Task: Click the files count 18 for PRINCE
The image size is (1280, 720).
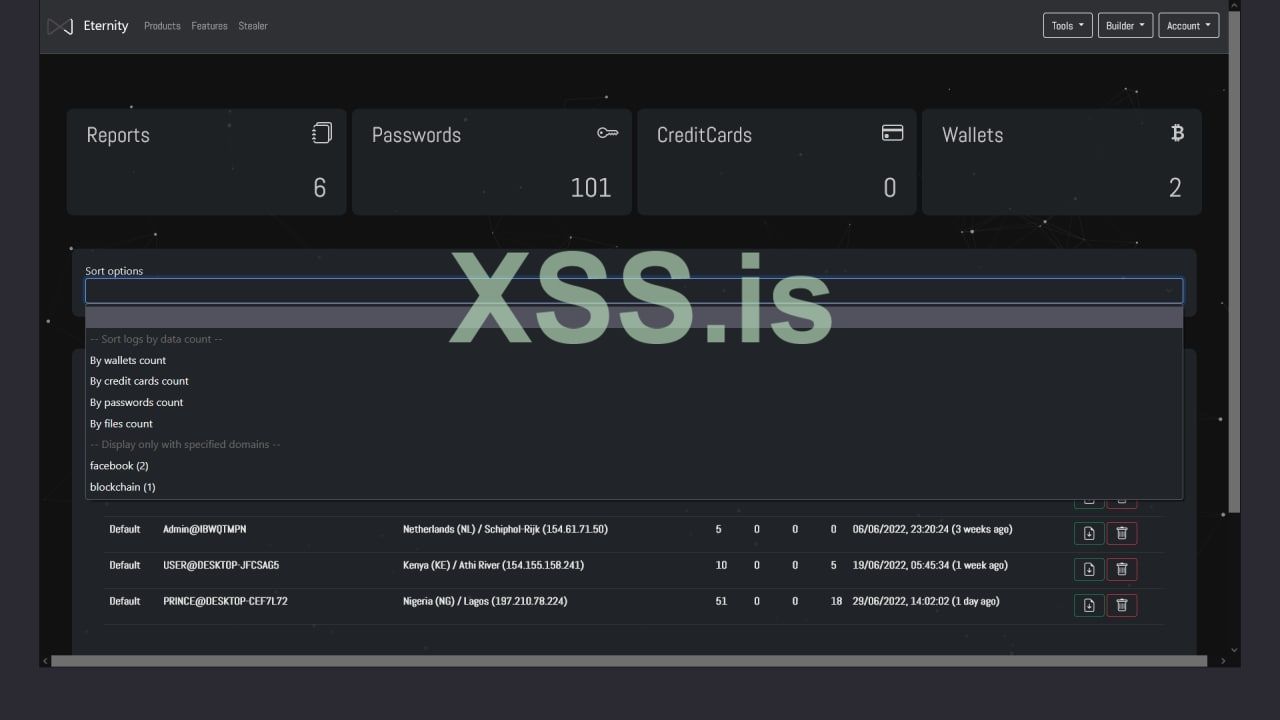Action: [836, 601]
